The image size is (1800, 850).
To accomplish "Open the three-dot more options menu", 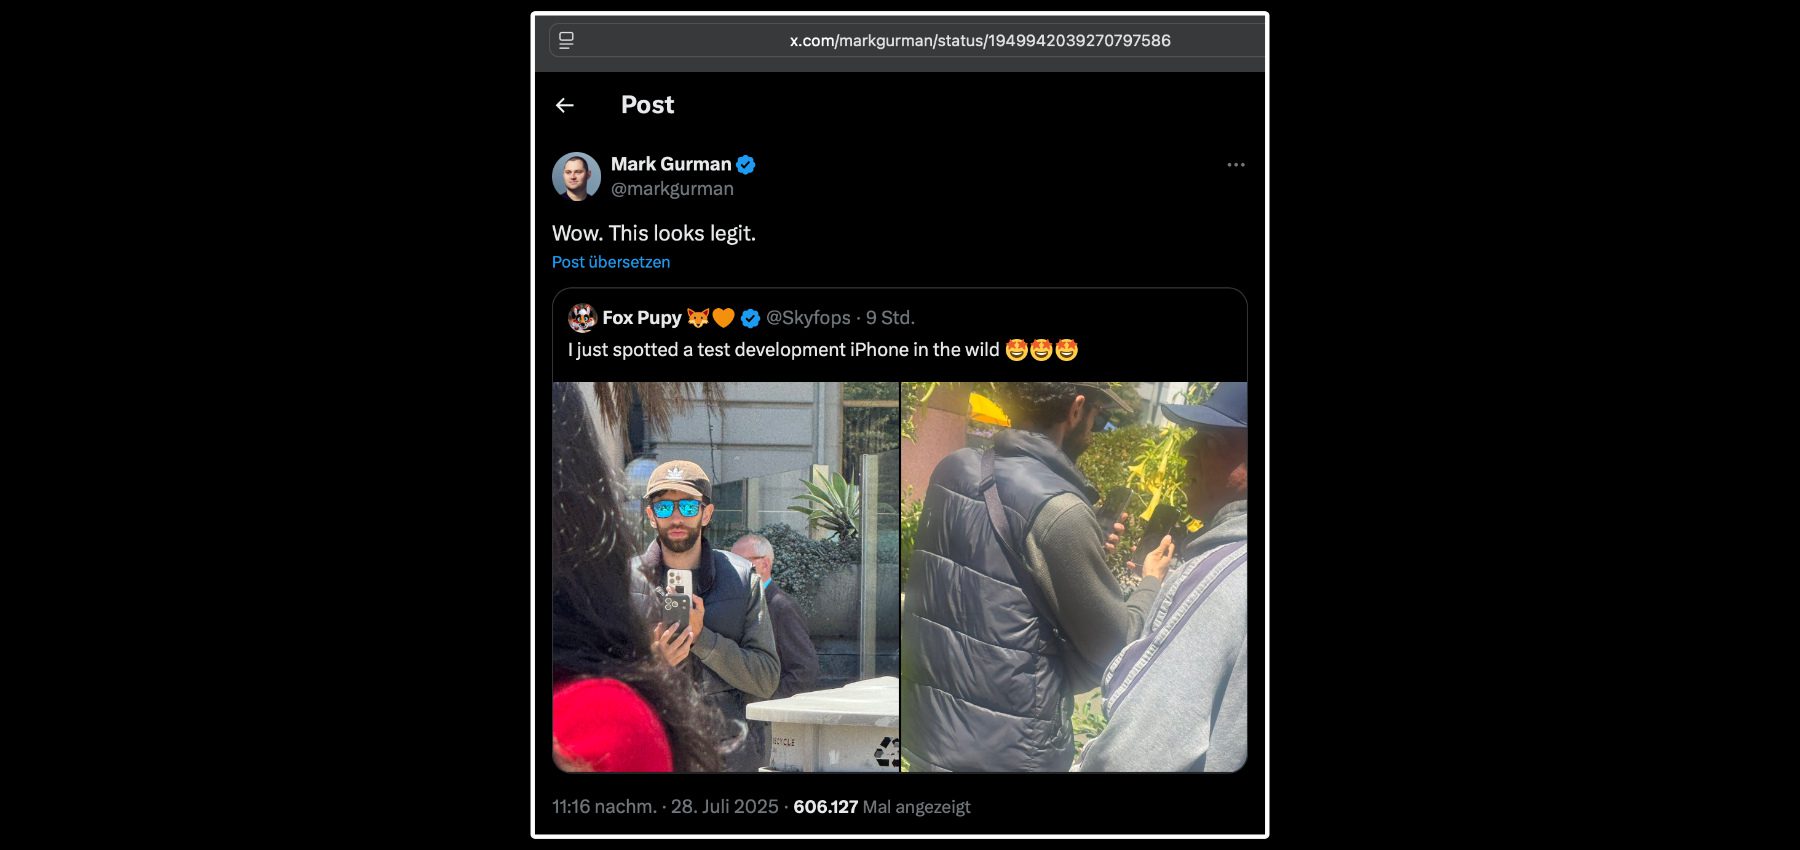I will tap(1236, 165).
